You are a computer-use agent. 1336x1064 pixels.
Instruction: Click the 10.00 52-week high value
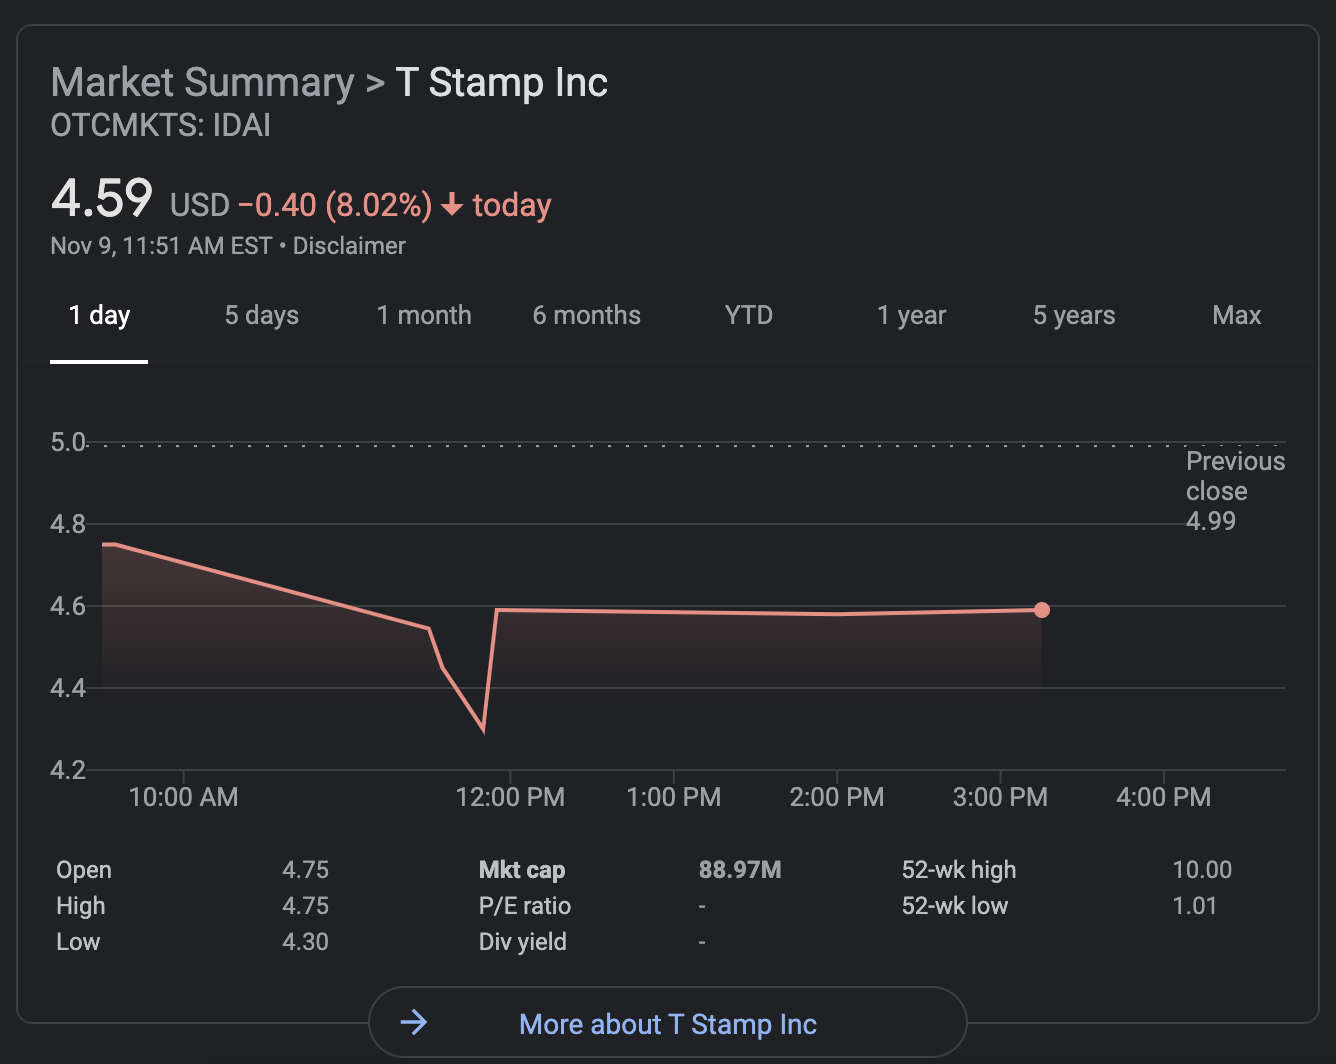(x=1202, y=870)
